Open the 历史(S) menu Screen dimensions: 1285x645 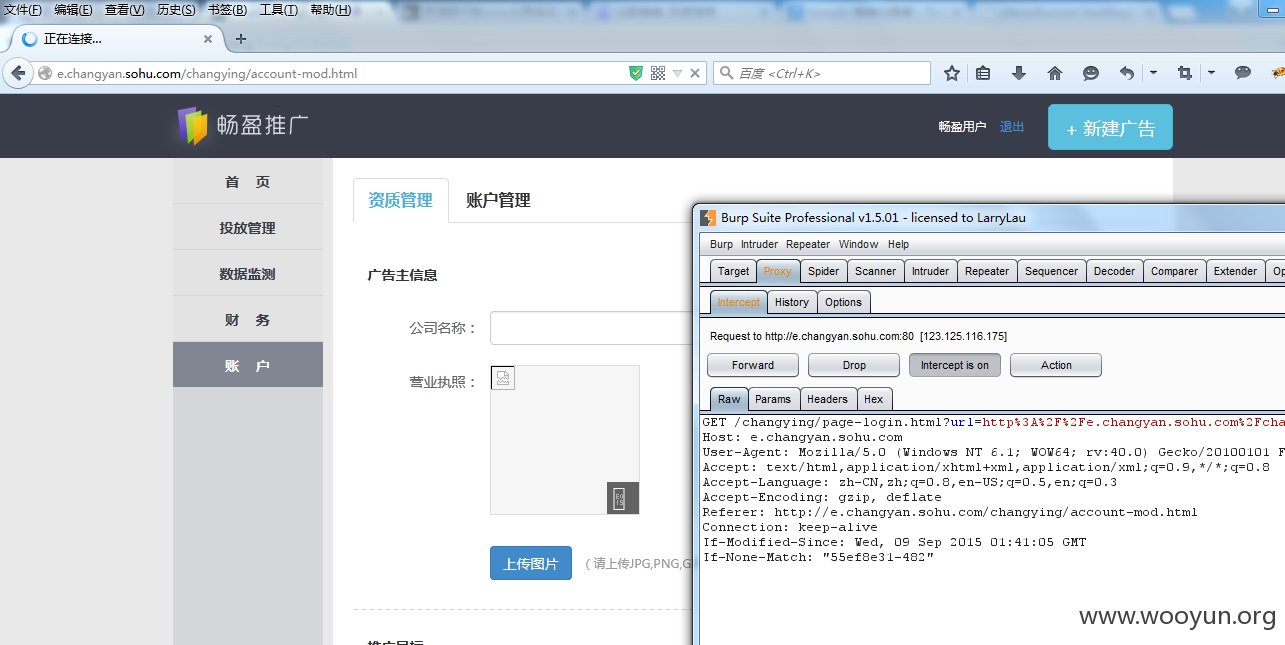[176, 10]
